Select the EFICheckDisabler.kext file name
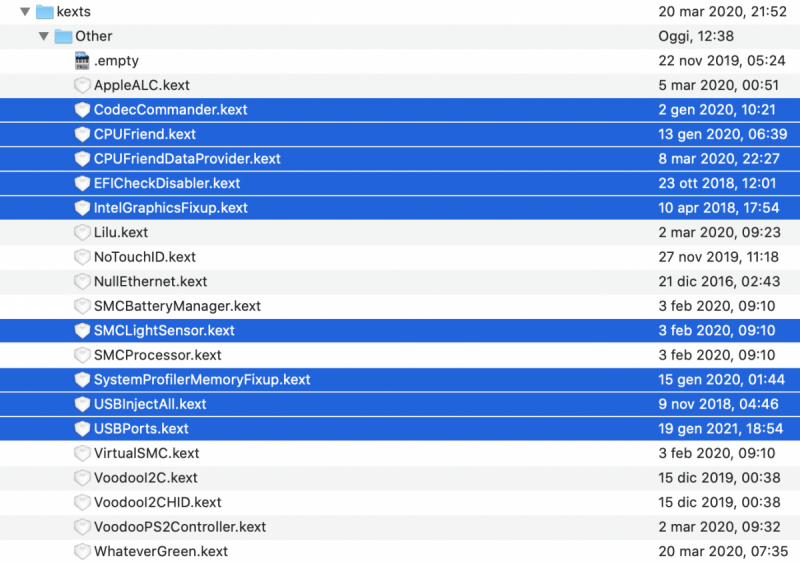The width and height of the screenshot is (800, 562). coord(167,183)
